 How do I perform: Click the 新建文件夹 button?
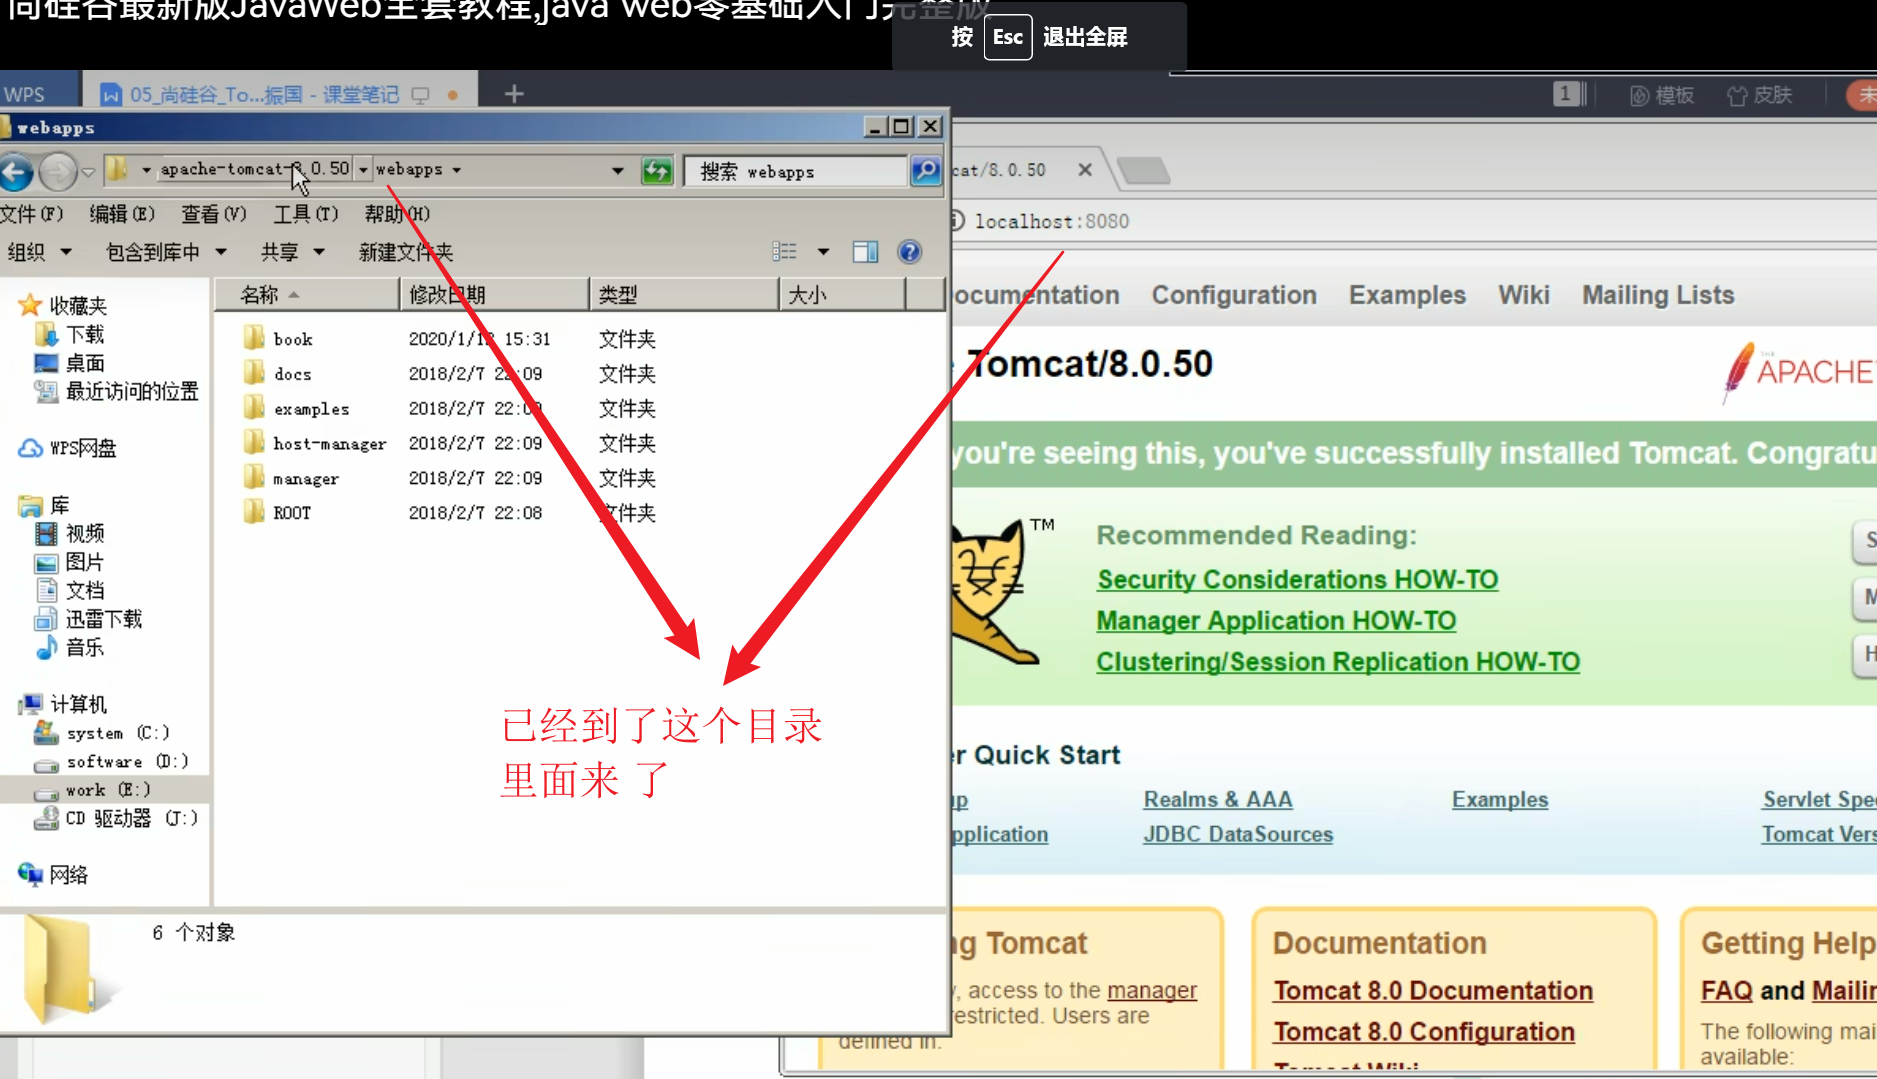coord(406,252)
